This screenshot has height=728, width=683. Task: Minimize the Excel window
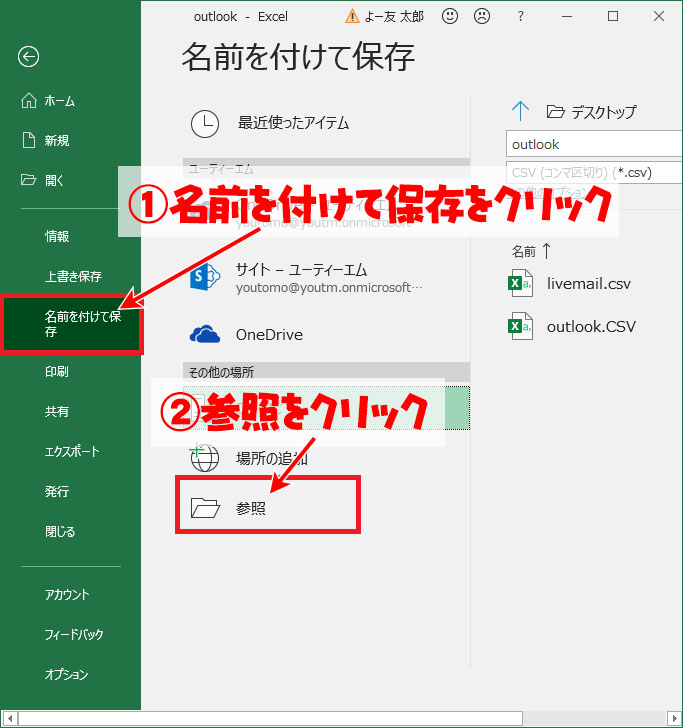pyautogui.click(x=566, y=17)
